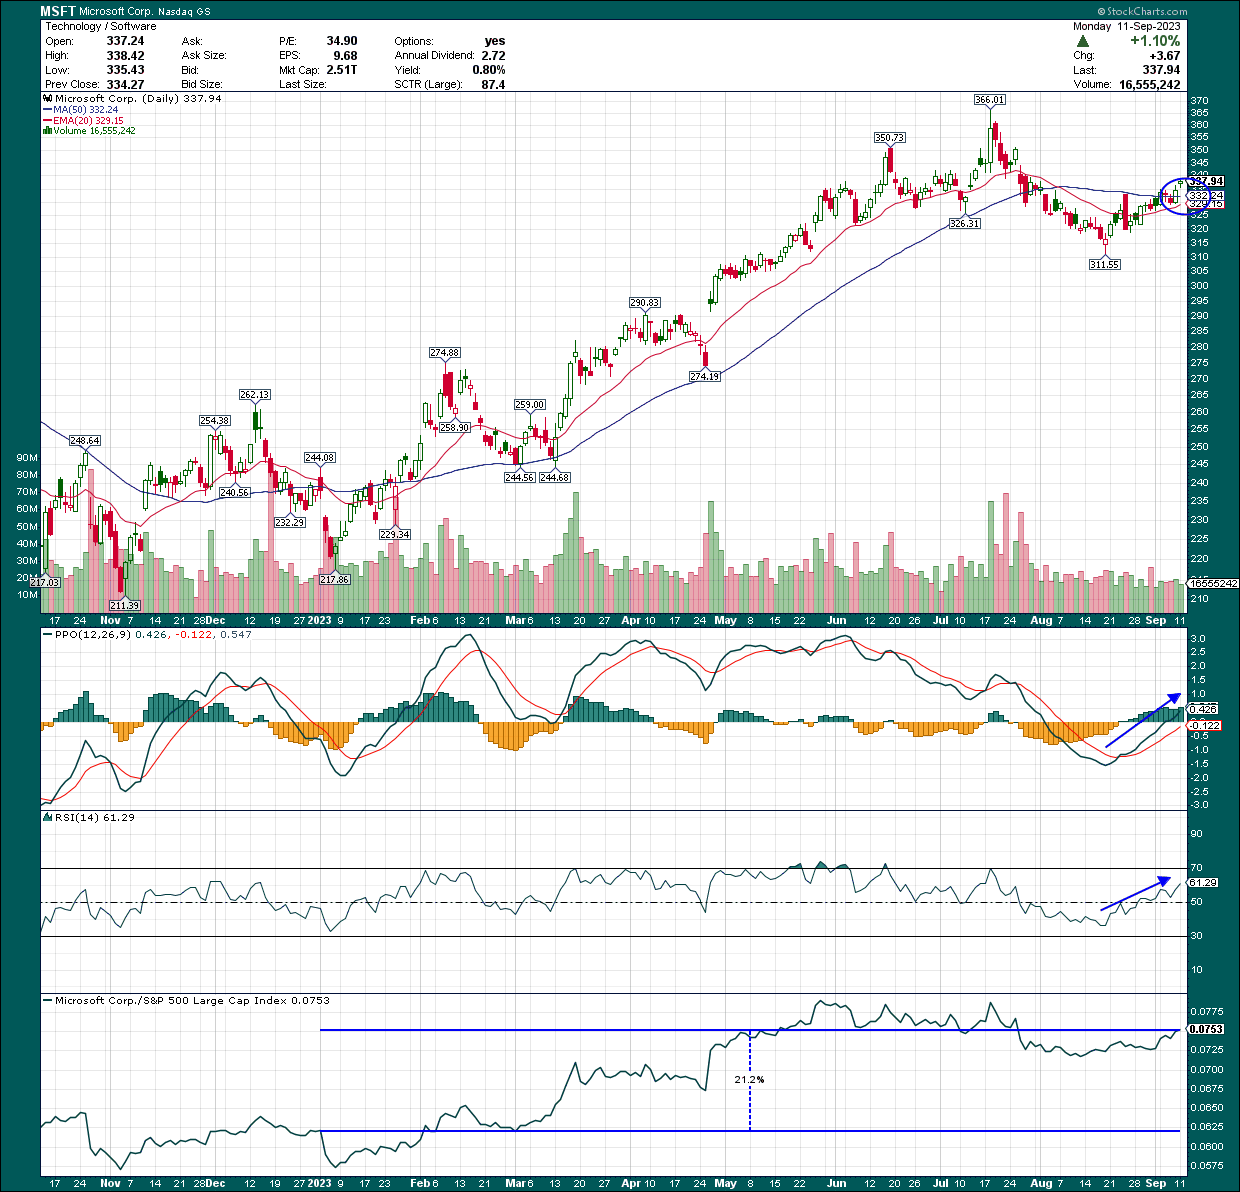1240x1192 pixels.
Task: Click the 258.90 price label
Action: click(x=454, y=428)
